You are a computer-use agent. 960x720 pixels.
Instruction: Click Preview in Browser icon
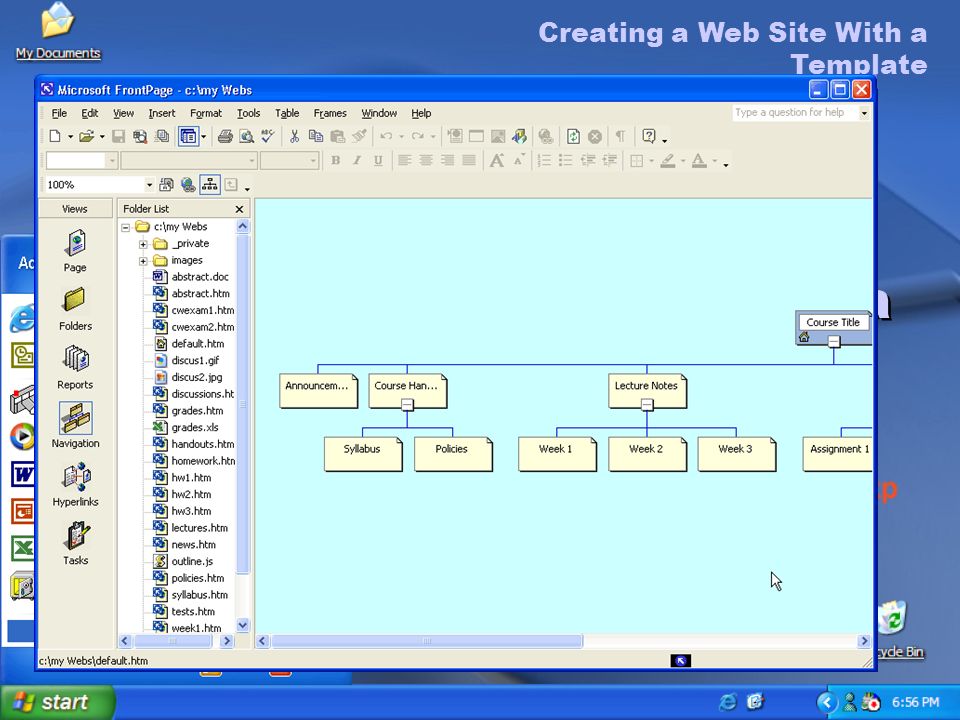pos(246,137)
